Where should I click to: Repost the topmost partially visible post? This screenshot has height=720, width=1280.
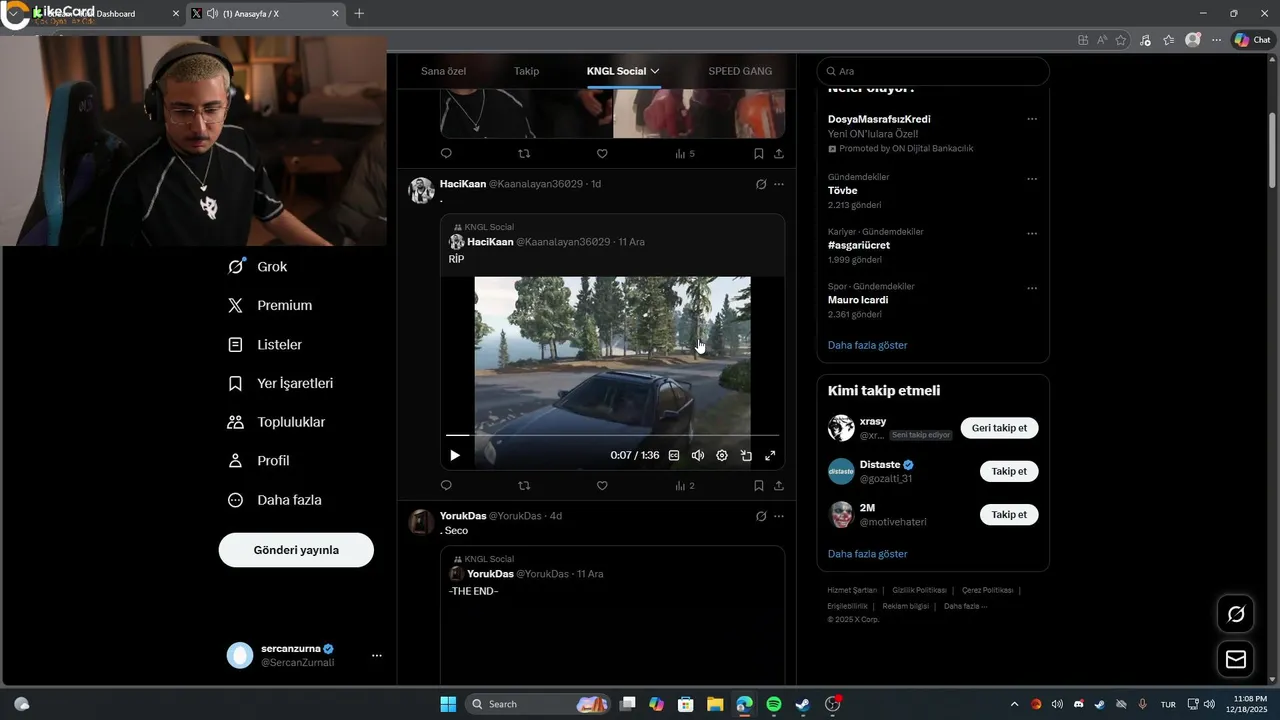pyautogui.click(x=524, y=154)
